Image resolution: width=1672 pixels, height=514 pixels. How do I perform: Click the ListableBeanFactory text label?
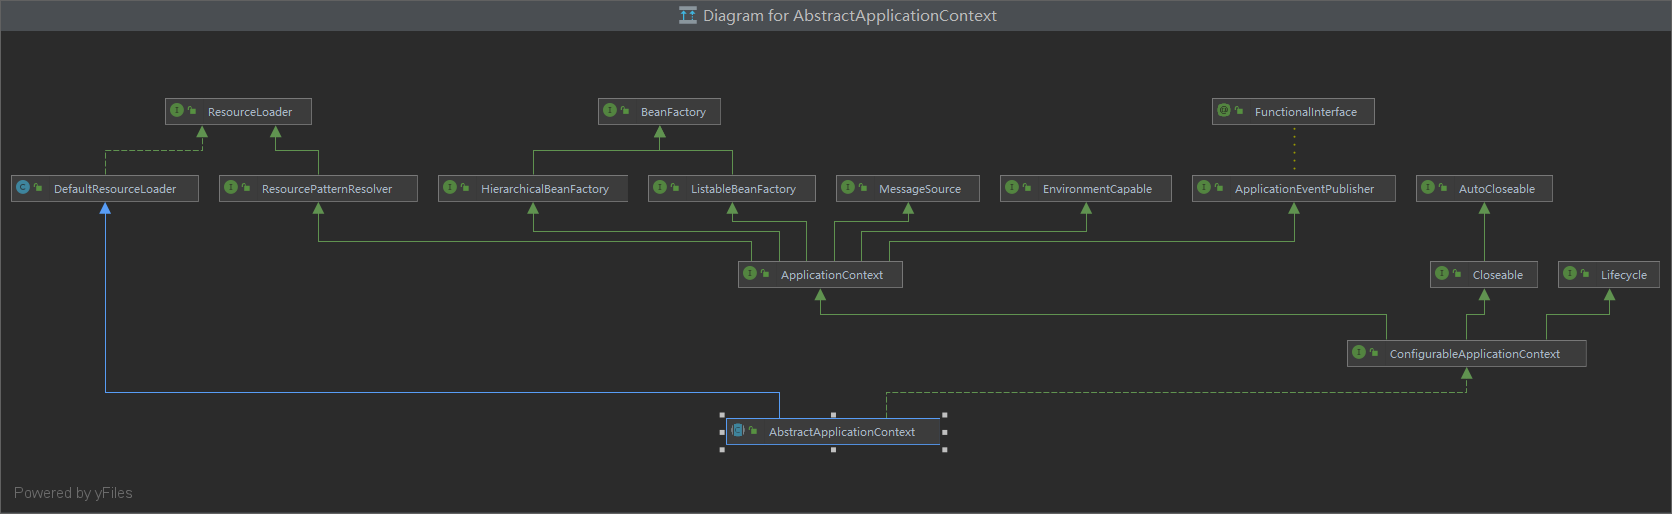(x=743, y=189)
